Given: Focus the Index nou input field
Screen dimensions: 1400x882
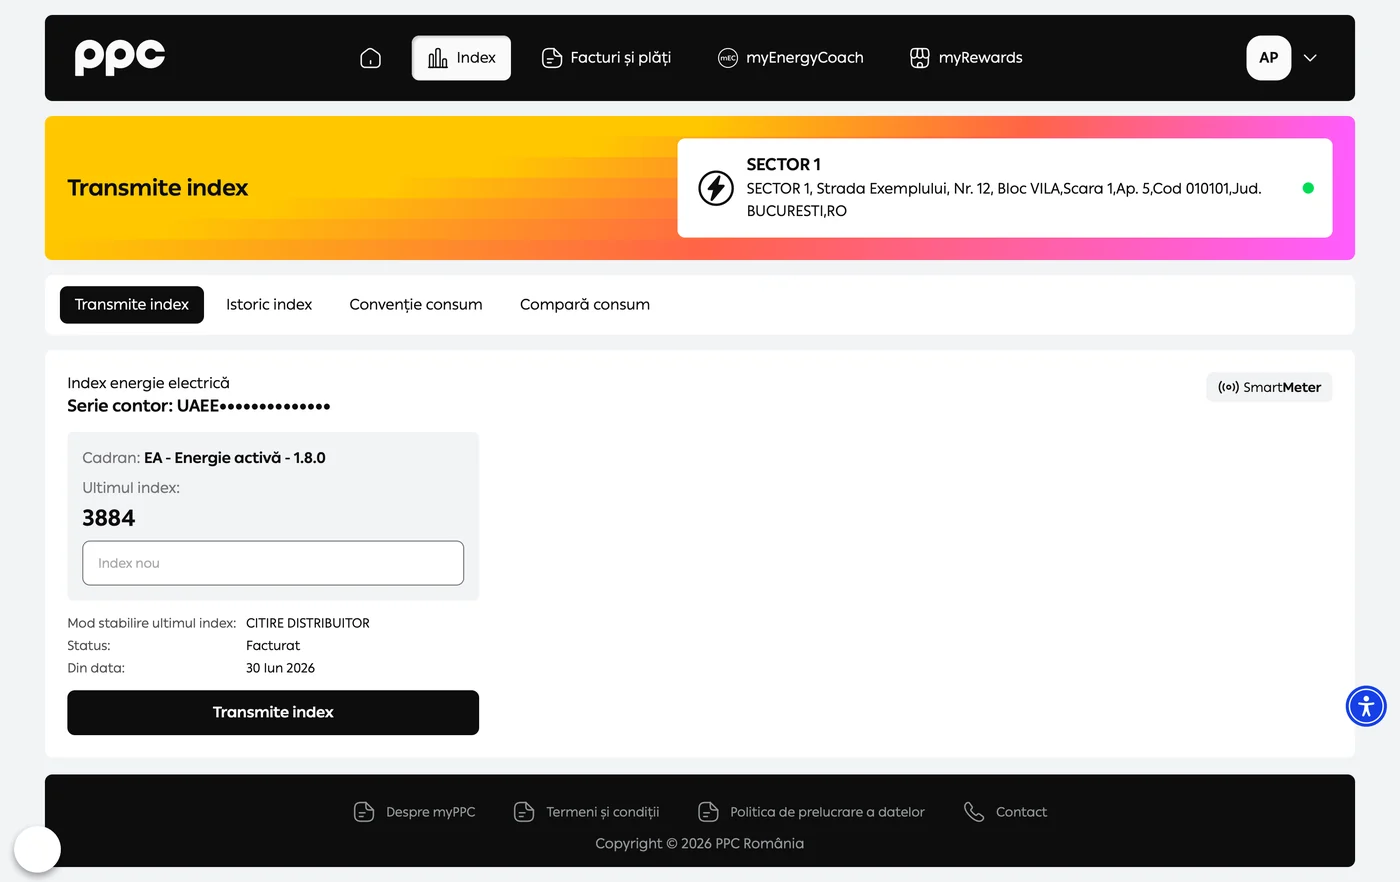Looking at the screenshot, I should click(x=273, y=563).
